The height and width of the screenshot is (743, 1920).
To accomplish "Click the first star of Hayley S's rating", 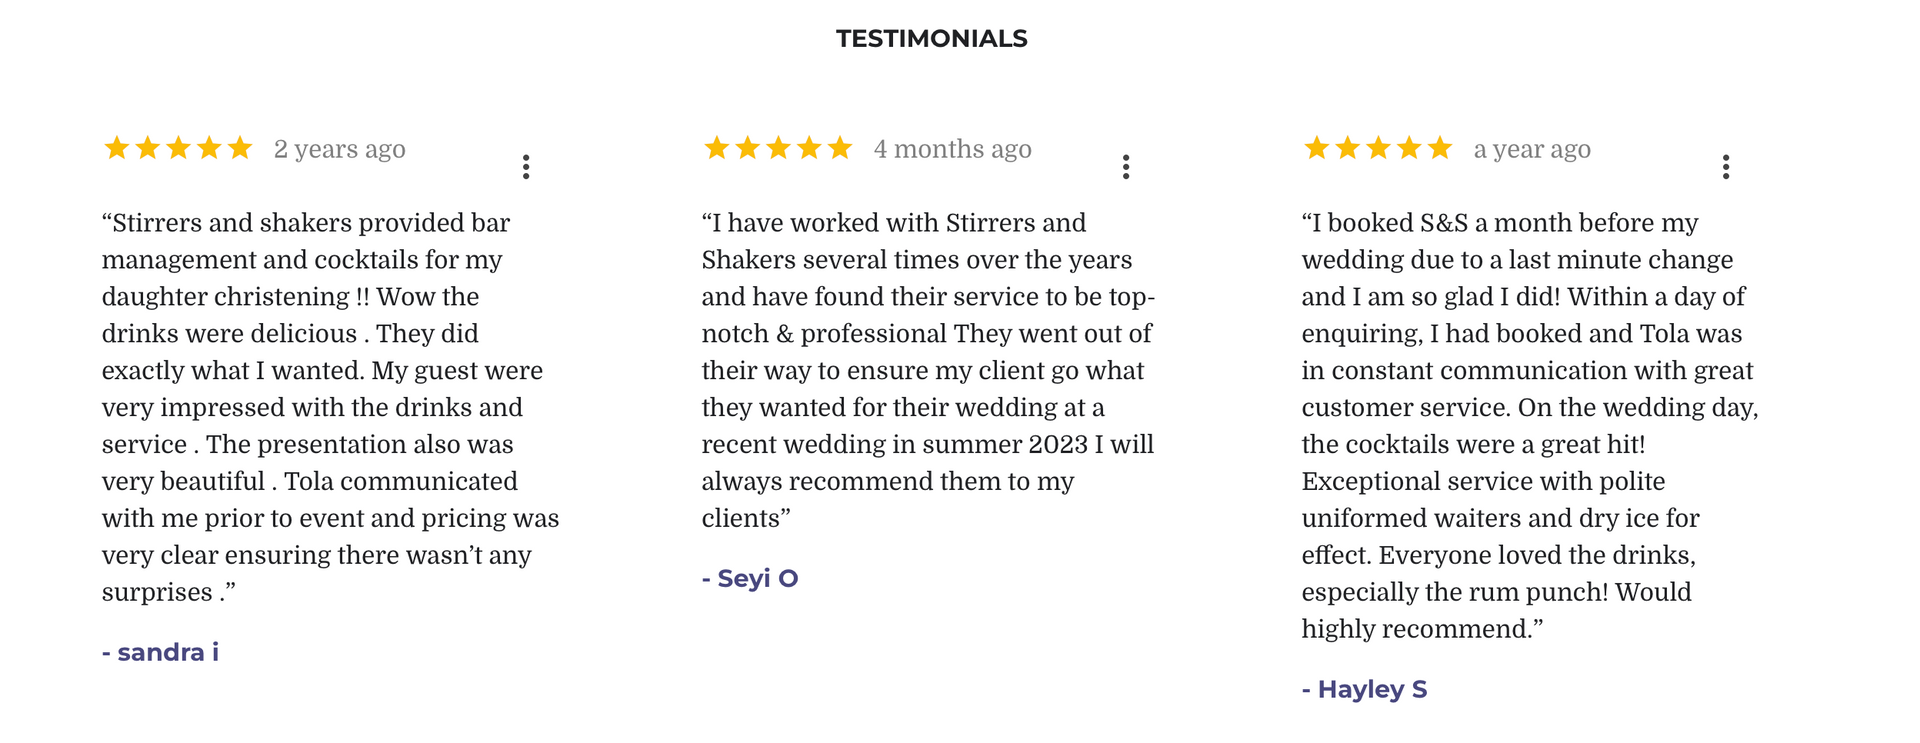I will coord(1317,149).
